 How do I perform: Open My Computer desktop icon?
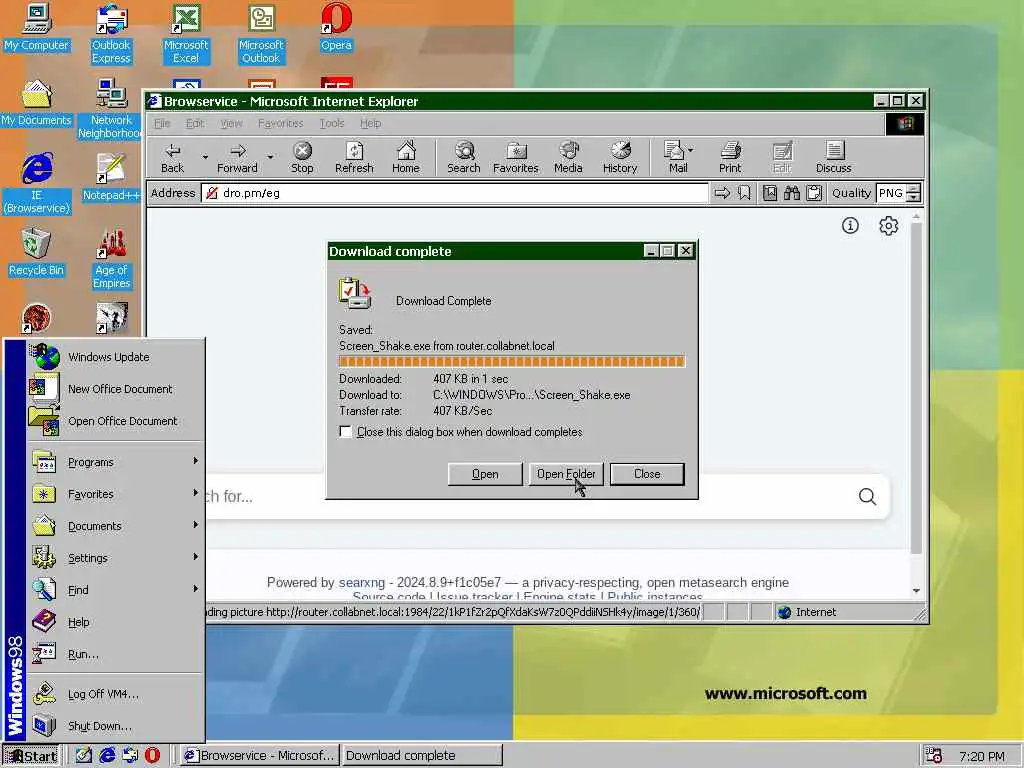pyautogui.click(x=36, y=29)
